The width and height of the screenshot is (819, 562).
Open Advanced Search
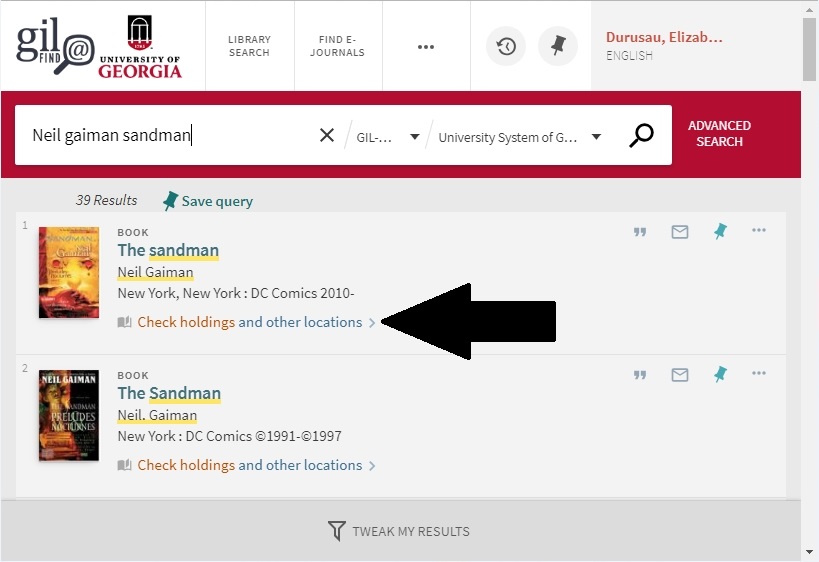click(x=719, y=134)
